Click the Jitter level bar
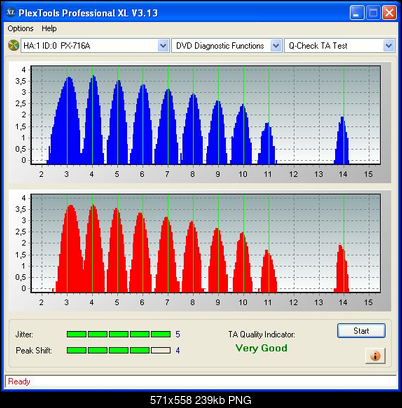Screen dimensions: 402x408 click(x=119, y=334)
